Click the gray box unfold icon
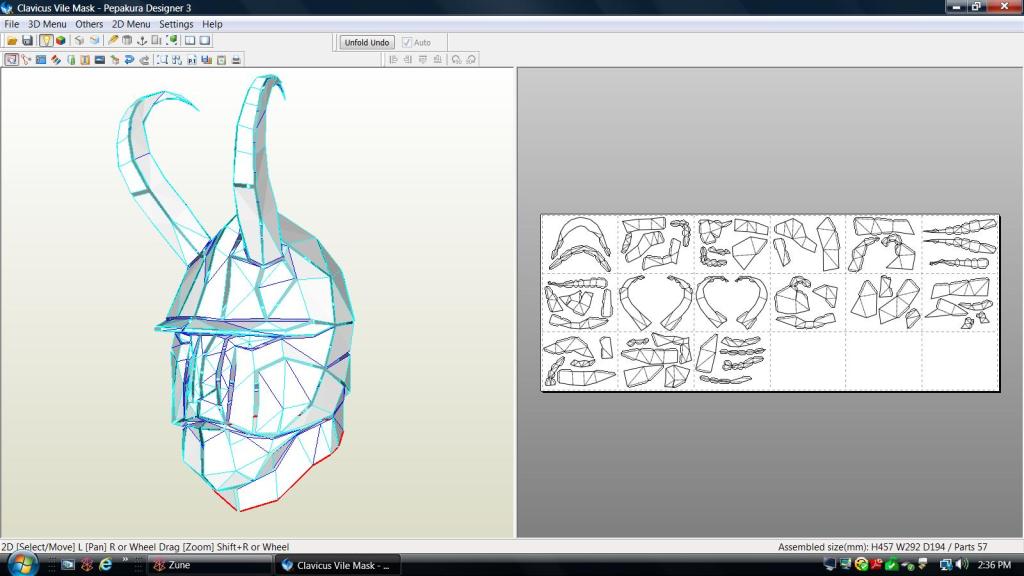The height and width of the screenshot is (576, 1024). [79, 40]
